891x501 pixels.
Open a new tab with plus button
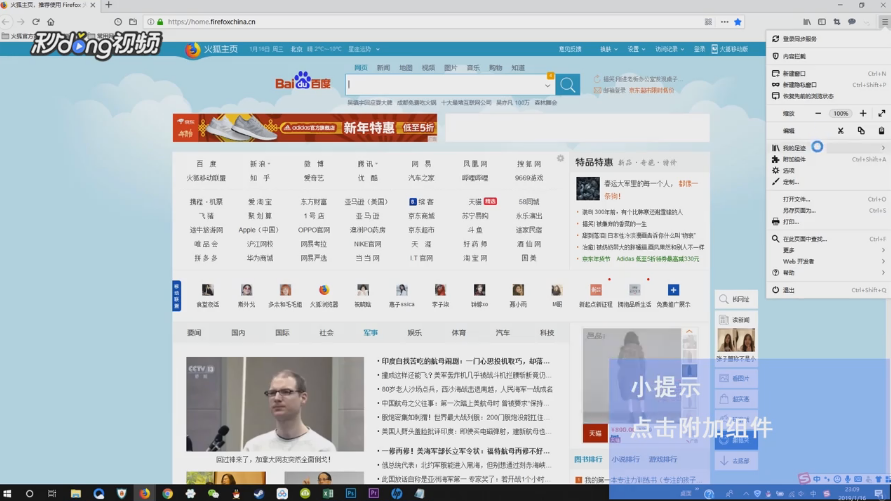tap(109, 5)
